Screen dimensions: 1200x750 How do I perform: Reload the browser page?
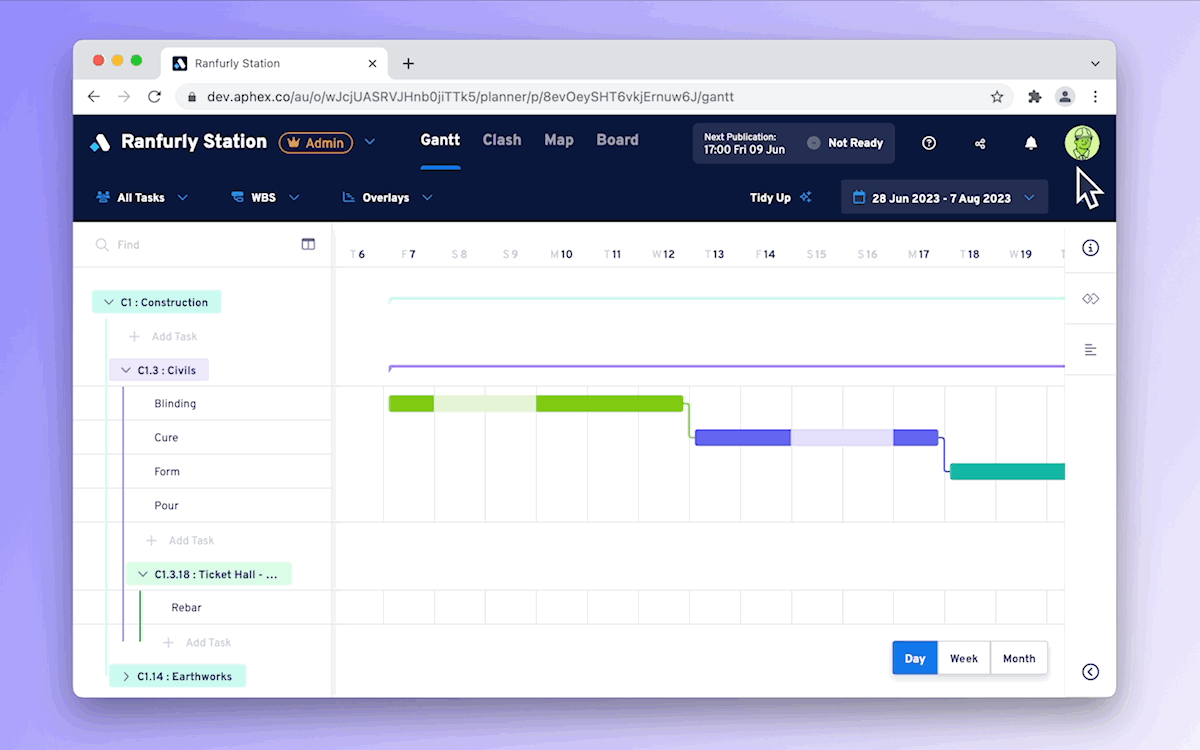tap(154, 97)
